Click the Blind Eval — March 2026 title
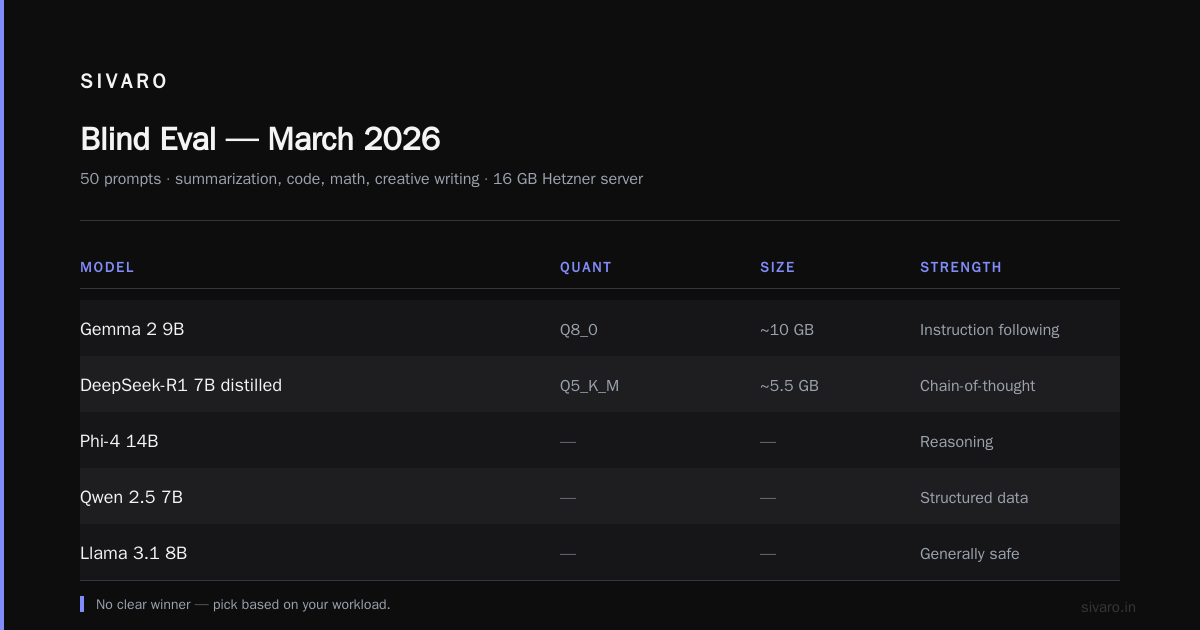The height and width of the screenshot is (630, 1200). pyautogui.click(x=260, y=138)
